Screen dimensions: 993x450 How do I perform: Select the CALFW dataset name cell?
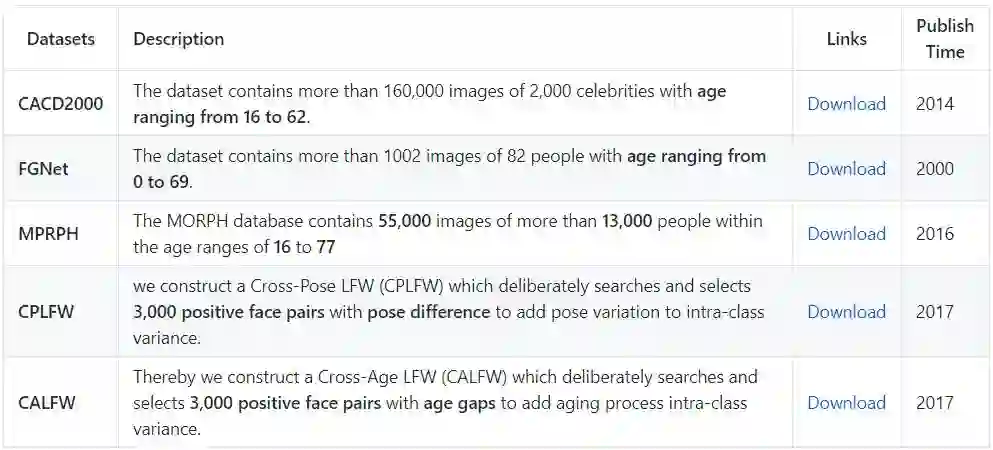point(47,403)
